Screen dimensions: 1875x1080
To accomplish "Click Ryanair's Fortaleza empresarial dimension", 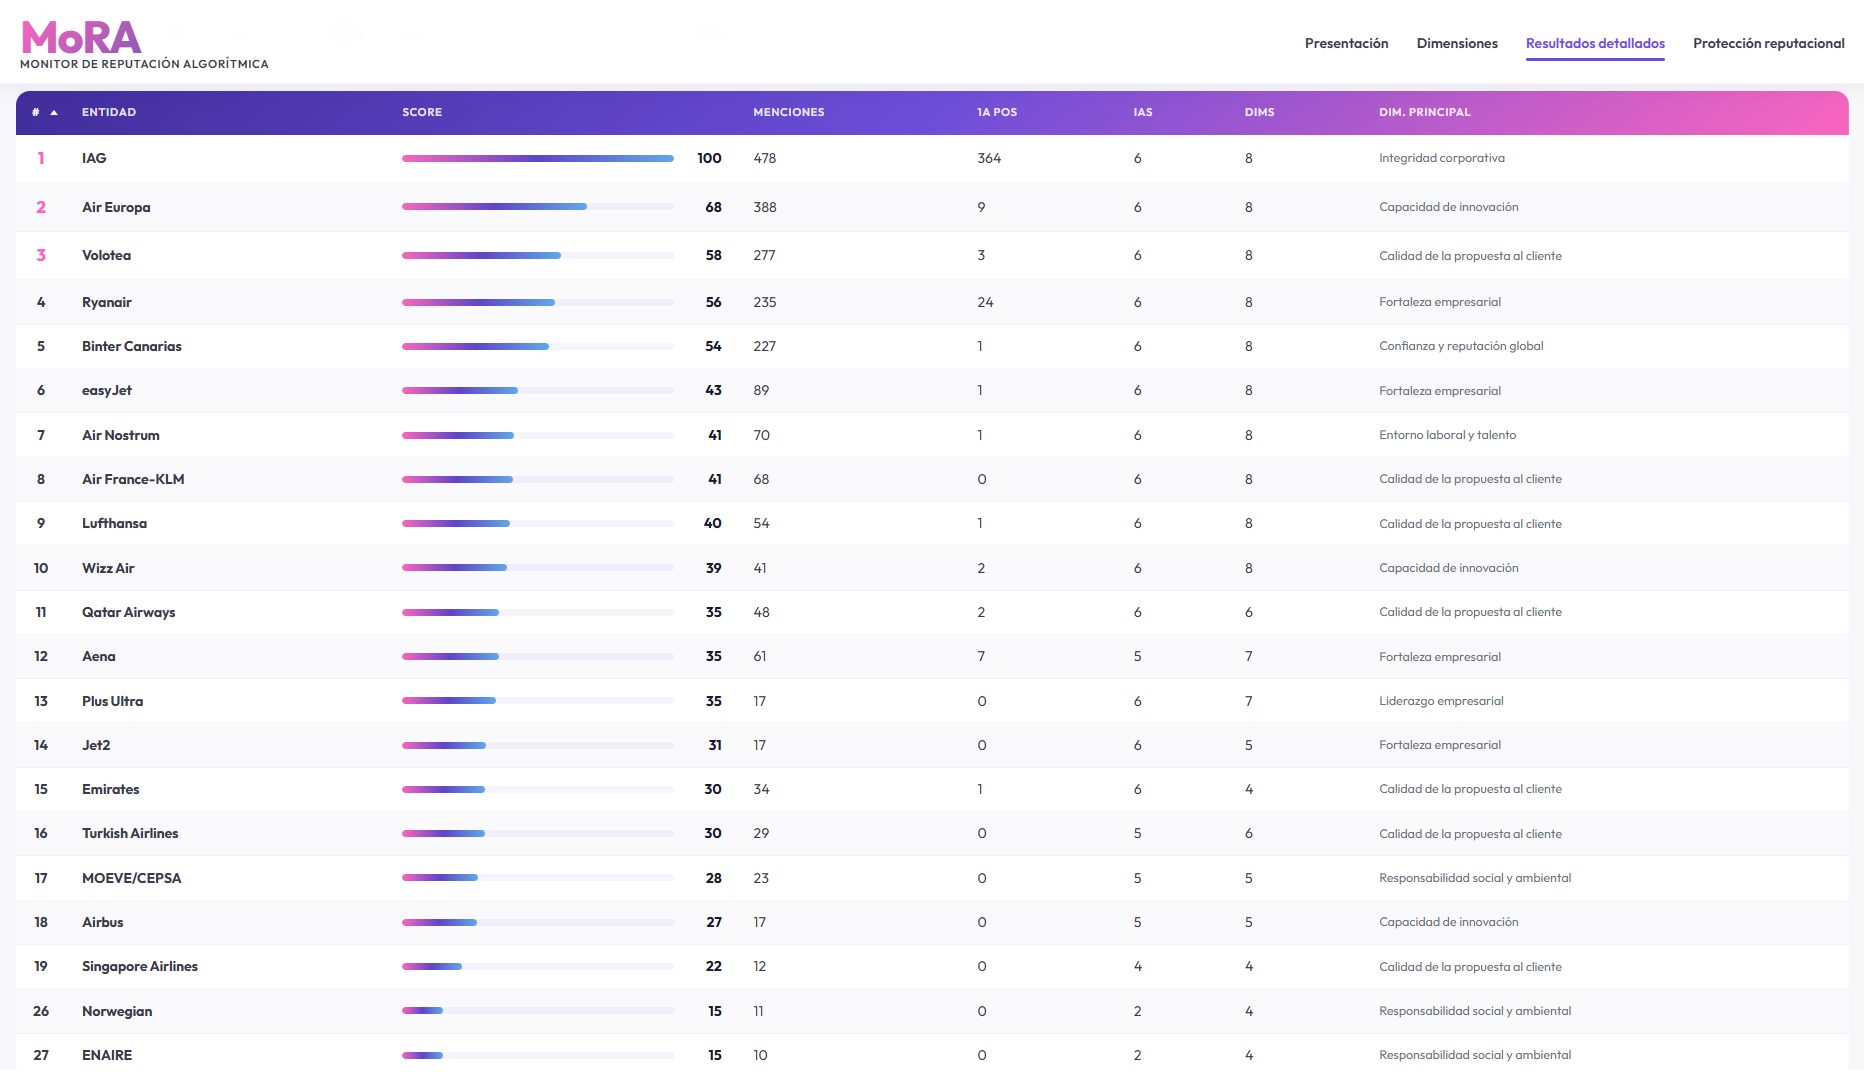I will coord(1440,303).
